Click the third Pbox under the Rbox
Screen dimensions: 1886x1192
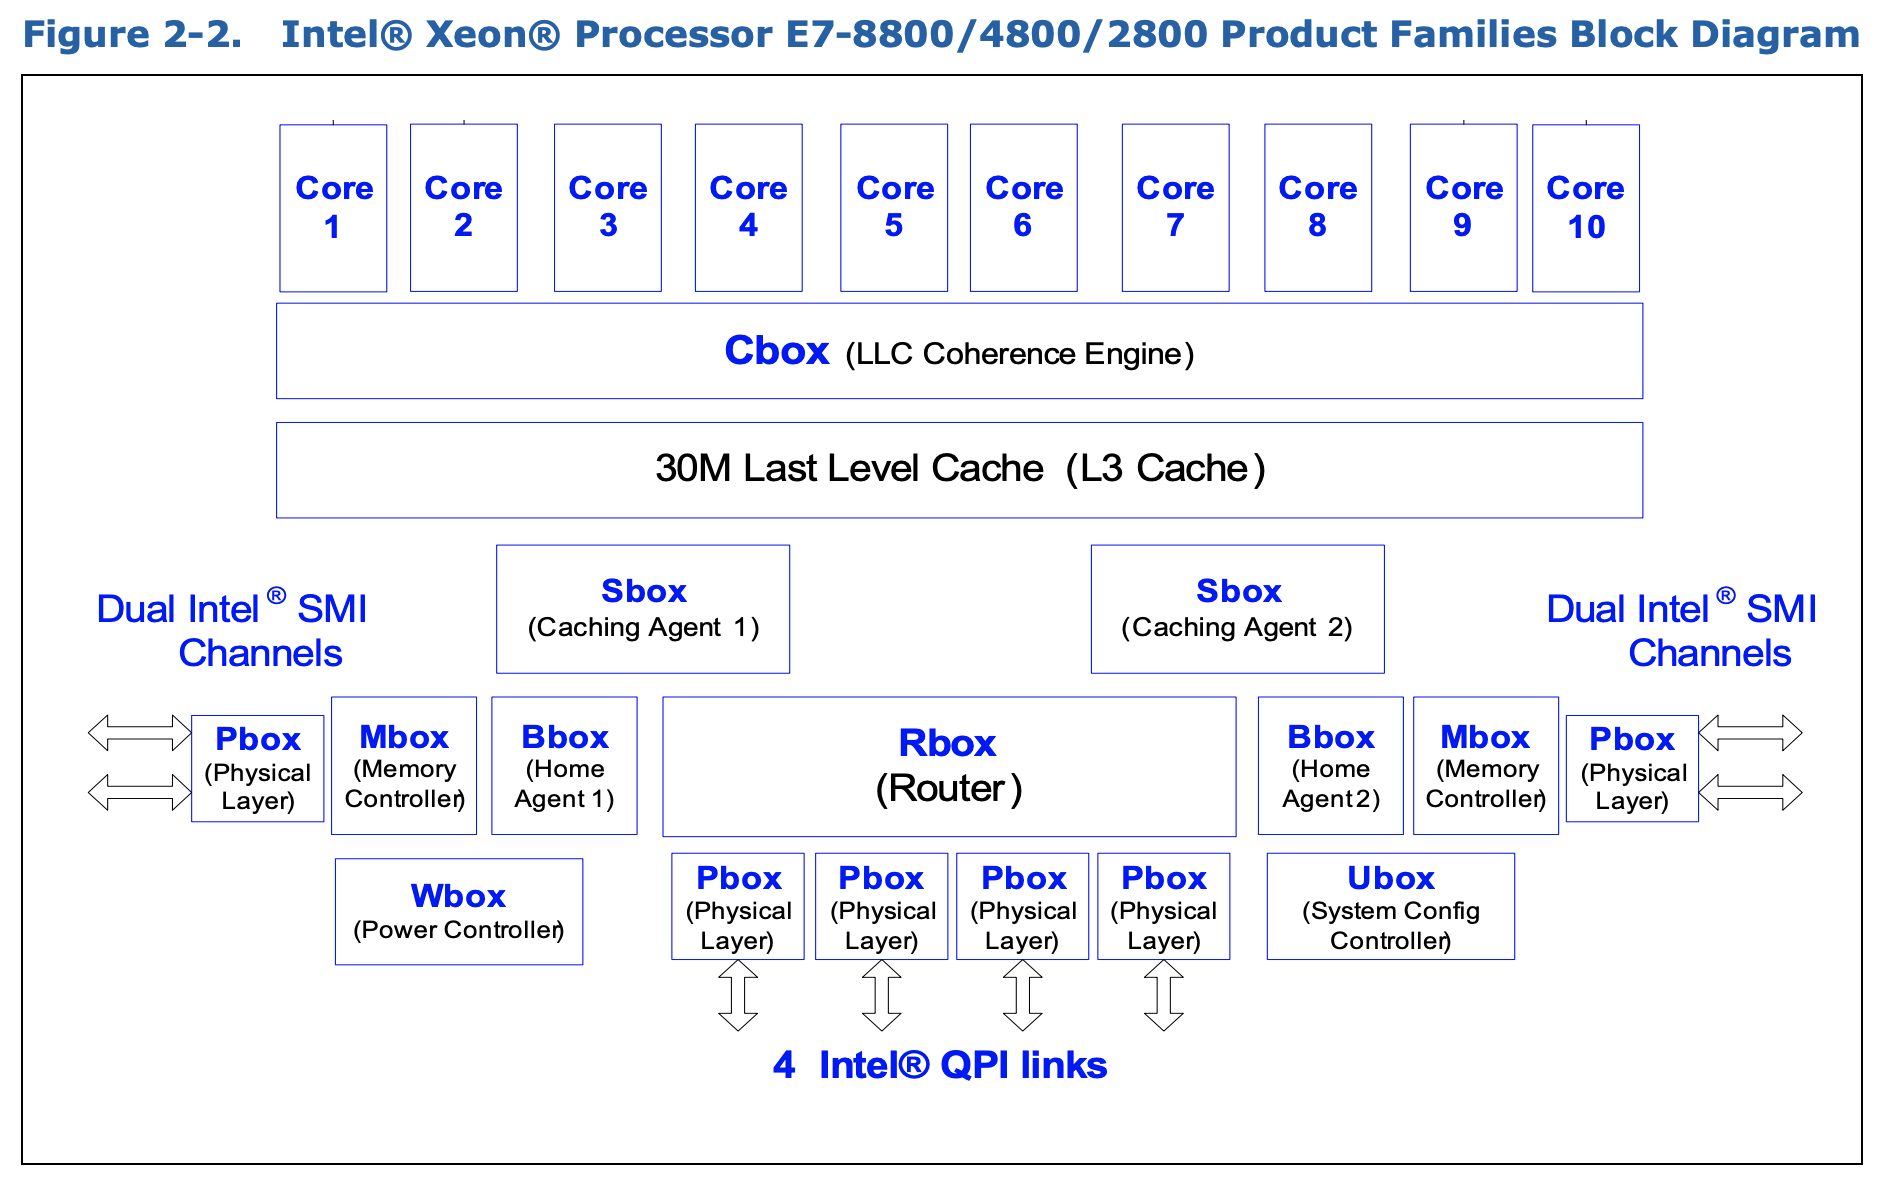pyautogui.click(x=1023, y=907)
